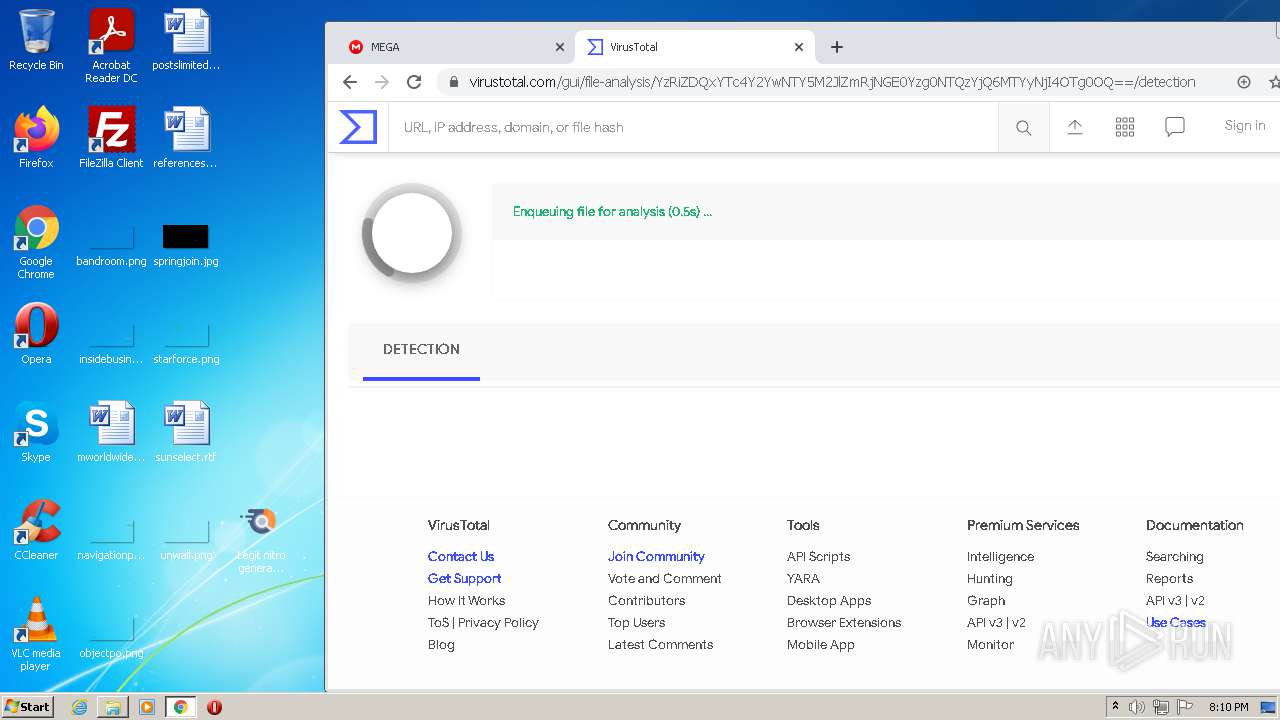Open the YARA tools link
Image resolution: width=1280 pixels, height=720 pixels.
coord(803,578)
